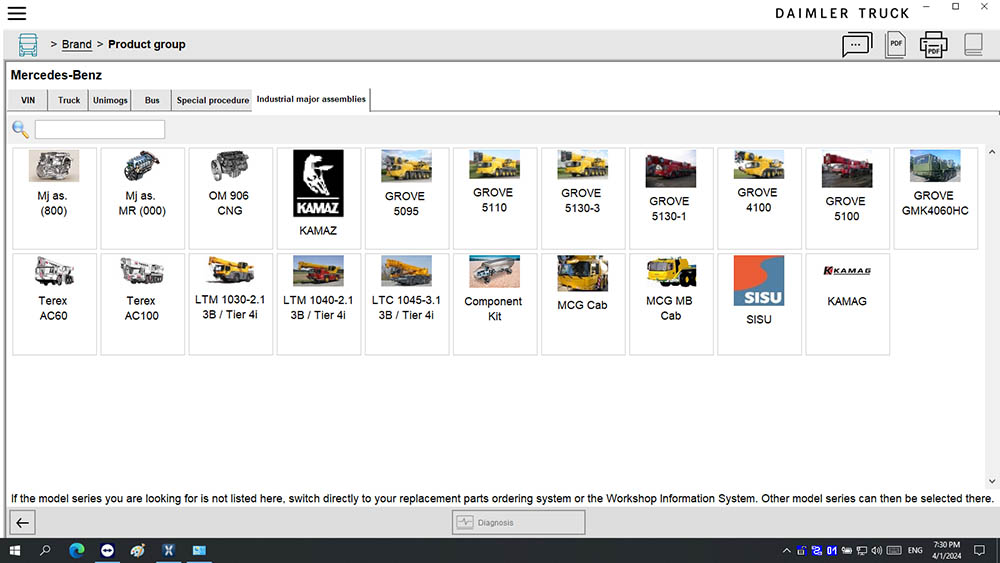
Task: Choose the GROVE 4100 crane tile
Action: tap(759, 198)
